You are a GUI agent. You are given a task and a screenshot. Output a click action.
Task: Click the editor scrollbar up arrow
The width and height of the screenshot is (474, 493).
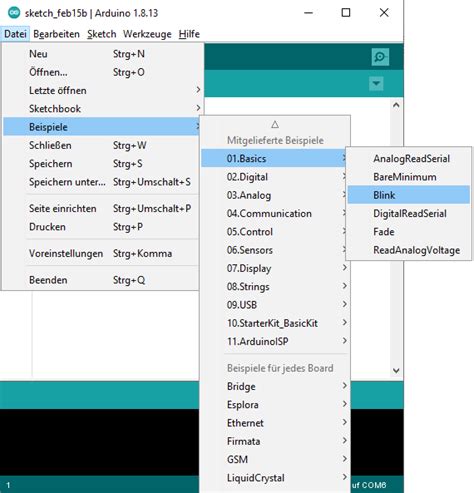pos(396,105)
